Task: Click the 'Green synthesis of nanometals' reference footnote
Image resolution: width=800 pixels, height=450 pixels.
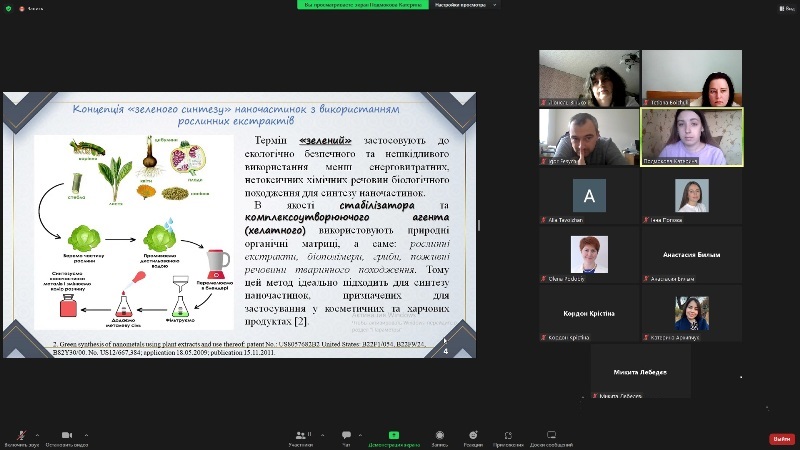Action: (239, 348)
